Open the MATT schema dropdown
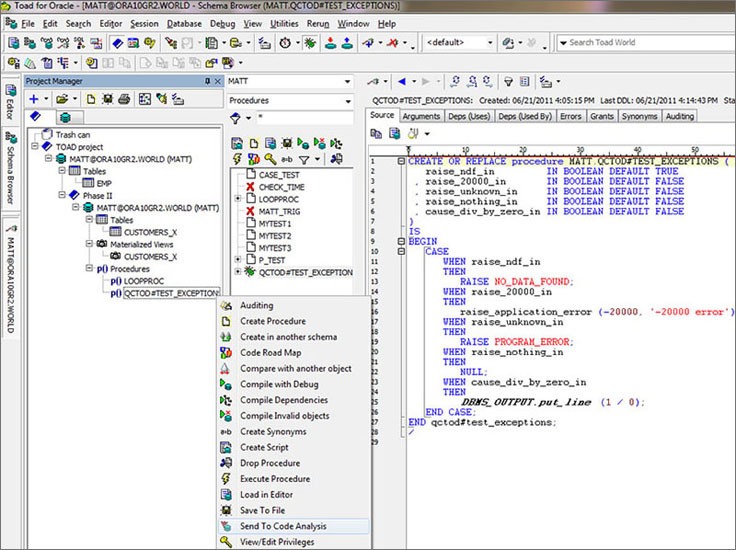The height and width of the screenshot is (550, 736). point(347,81)
